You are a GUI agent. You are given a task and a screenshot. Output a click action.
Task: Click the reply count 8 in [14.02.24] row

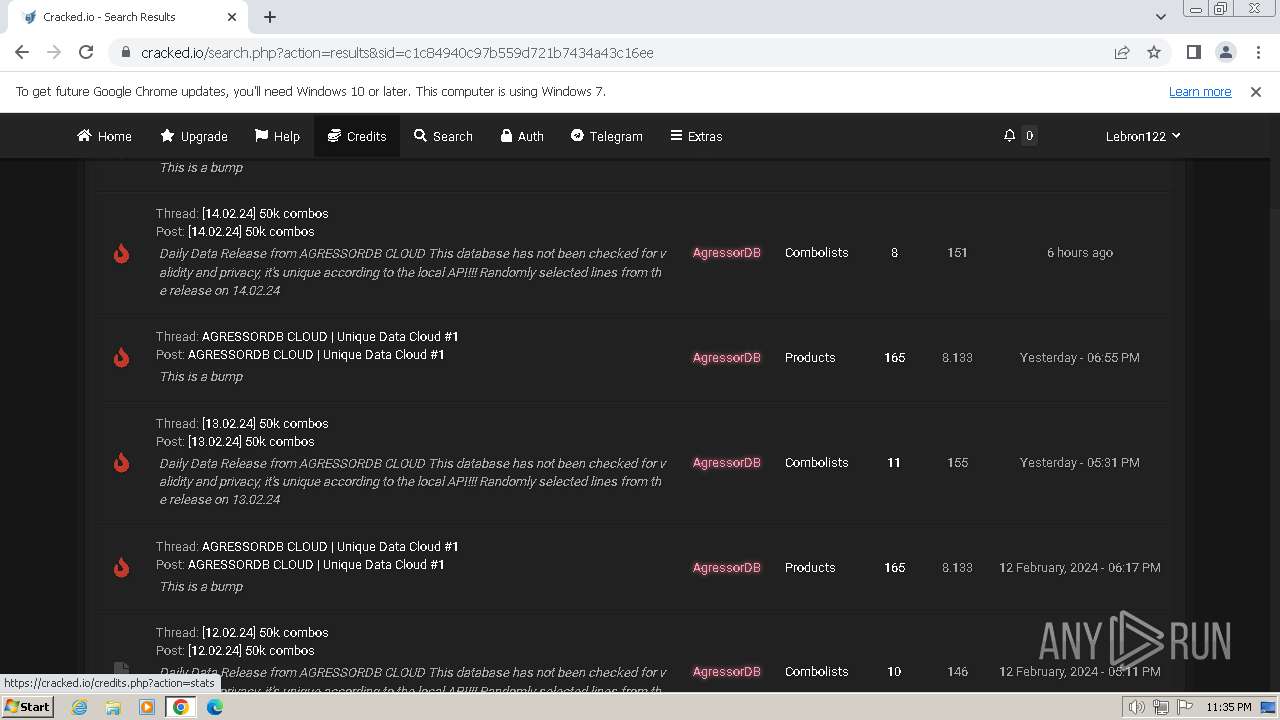point(894,253)
